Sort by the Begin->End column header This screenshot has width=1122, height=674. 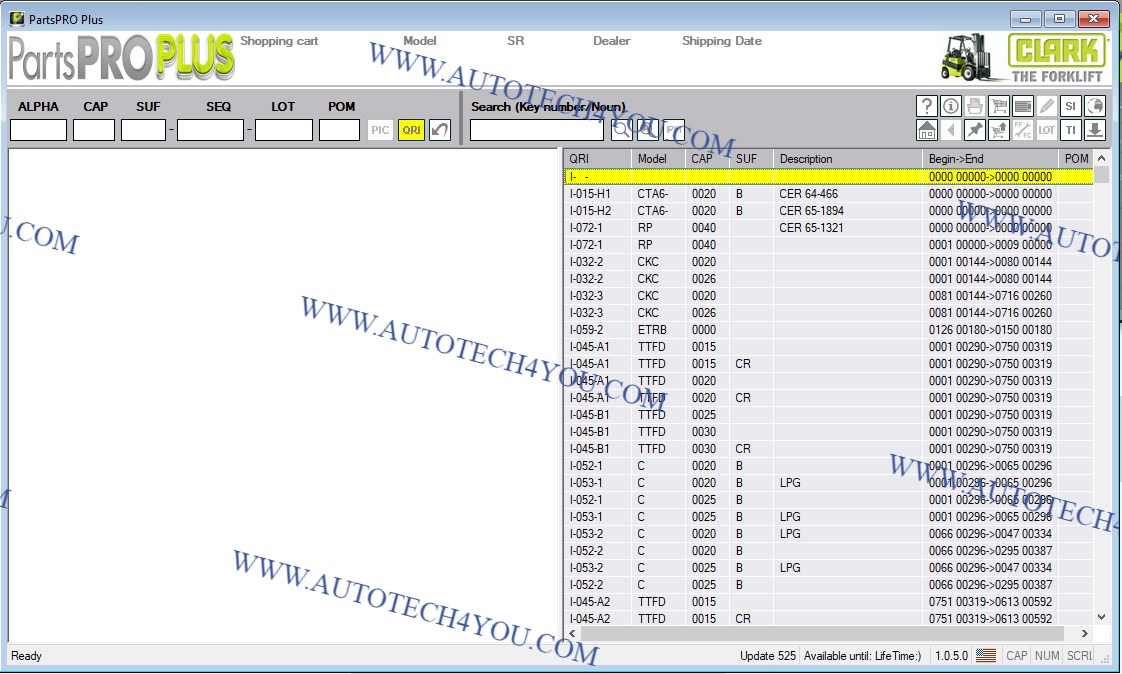(x=956, y=159)
